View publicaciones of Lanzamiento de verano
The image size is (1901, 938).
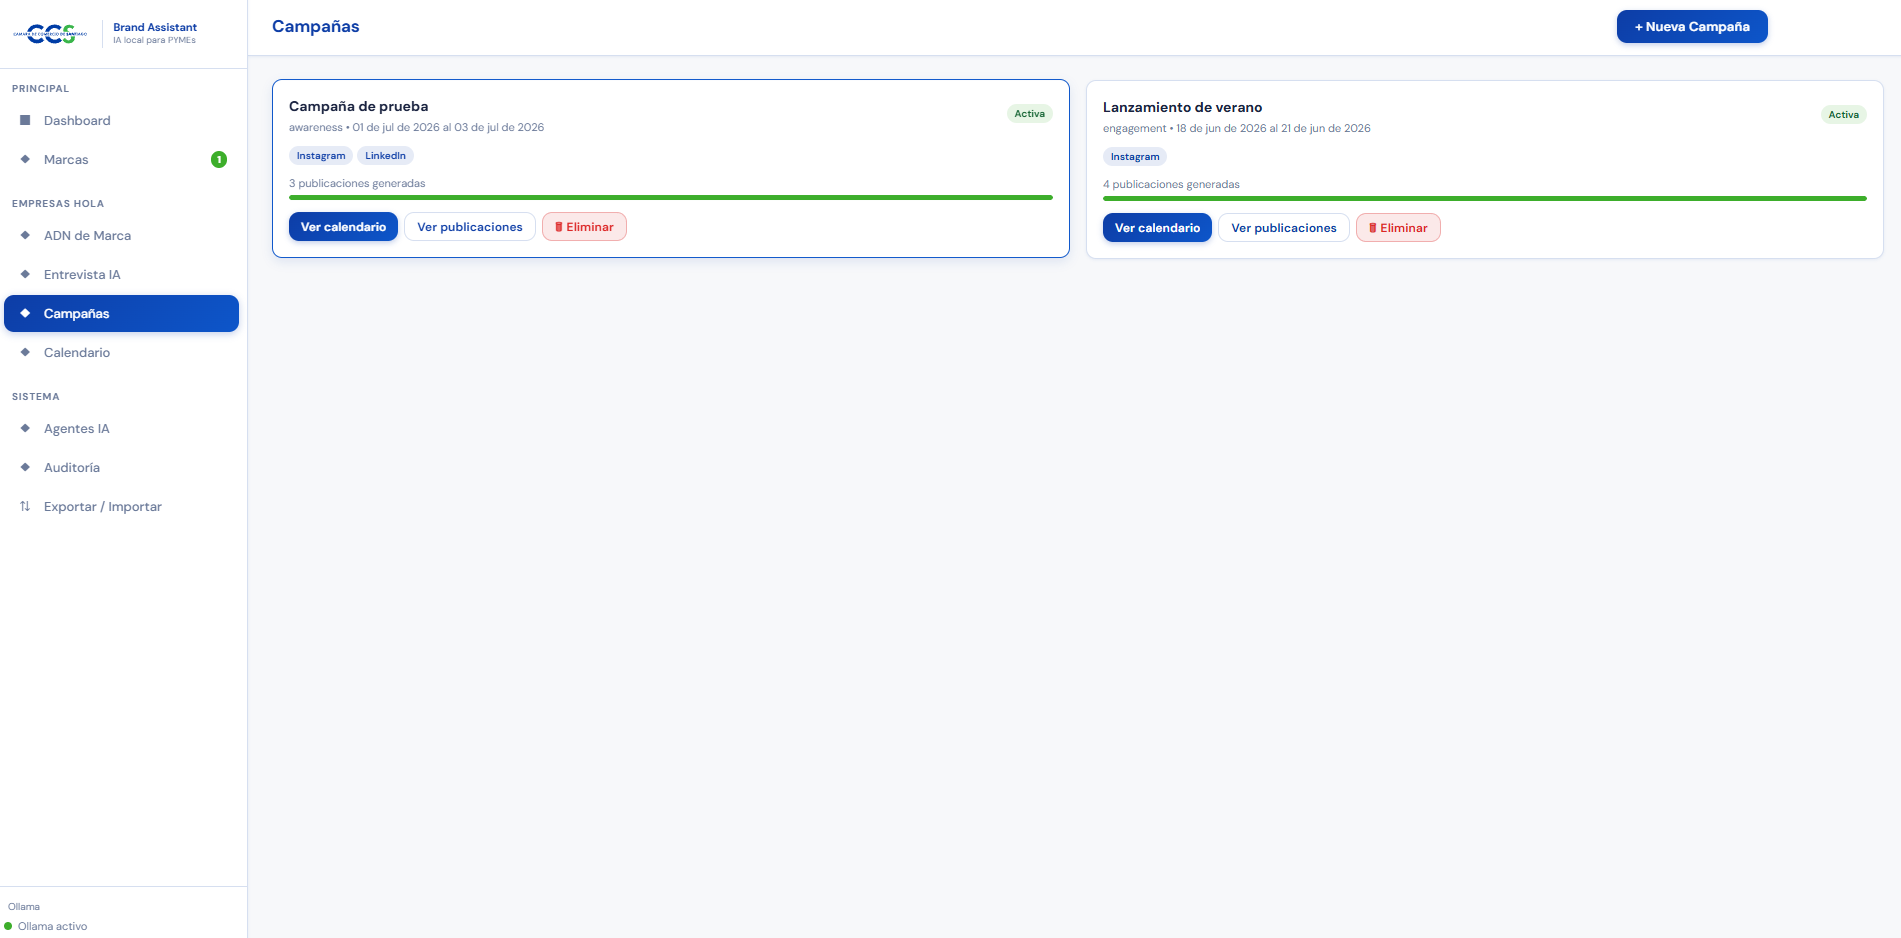(x=1284, y=228)
